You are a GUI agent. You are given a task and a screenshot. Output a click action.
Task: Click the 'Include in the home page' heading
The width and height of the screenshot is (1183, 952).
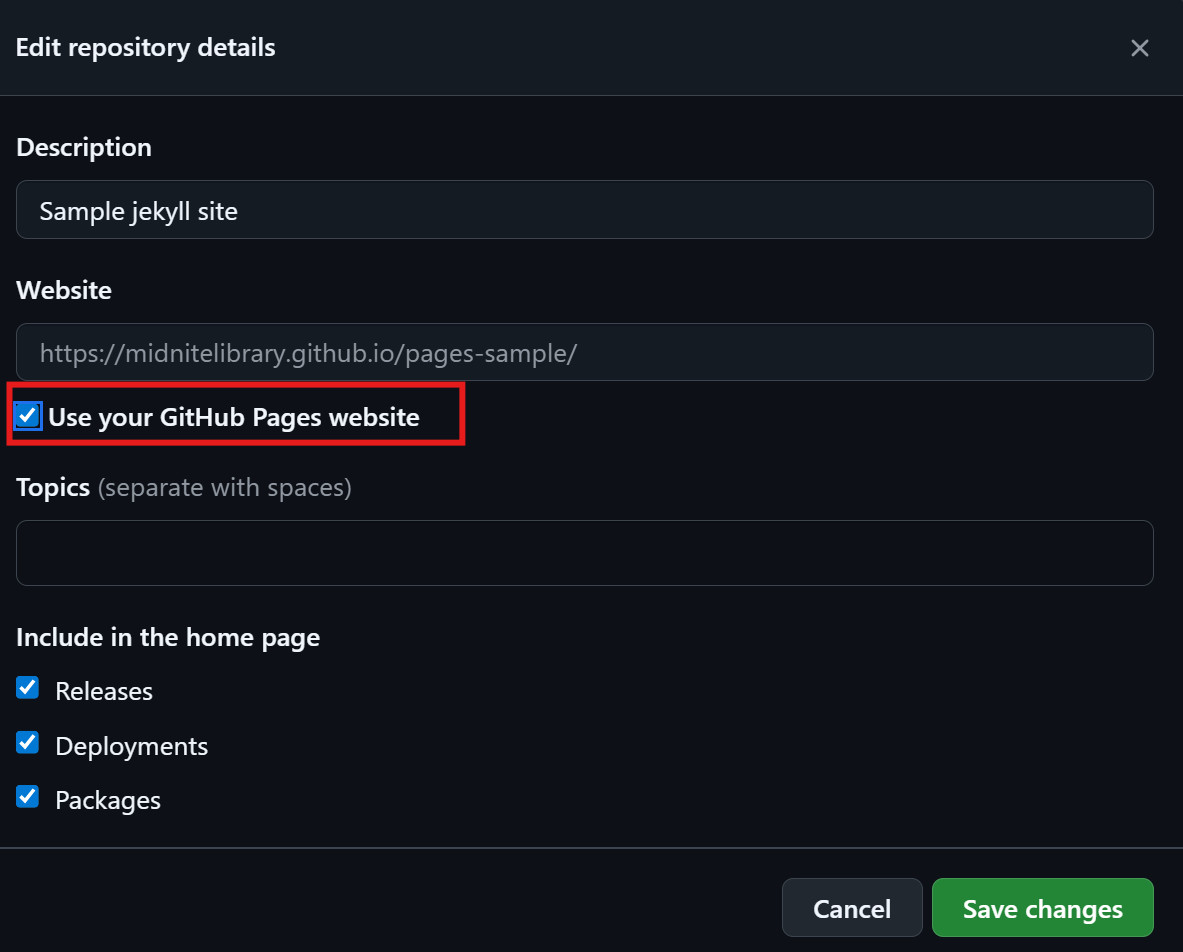(x=168, y=637)
